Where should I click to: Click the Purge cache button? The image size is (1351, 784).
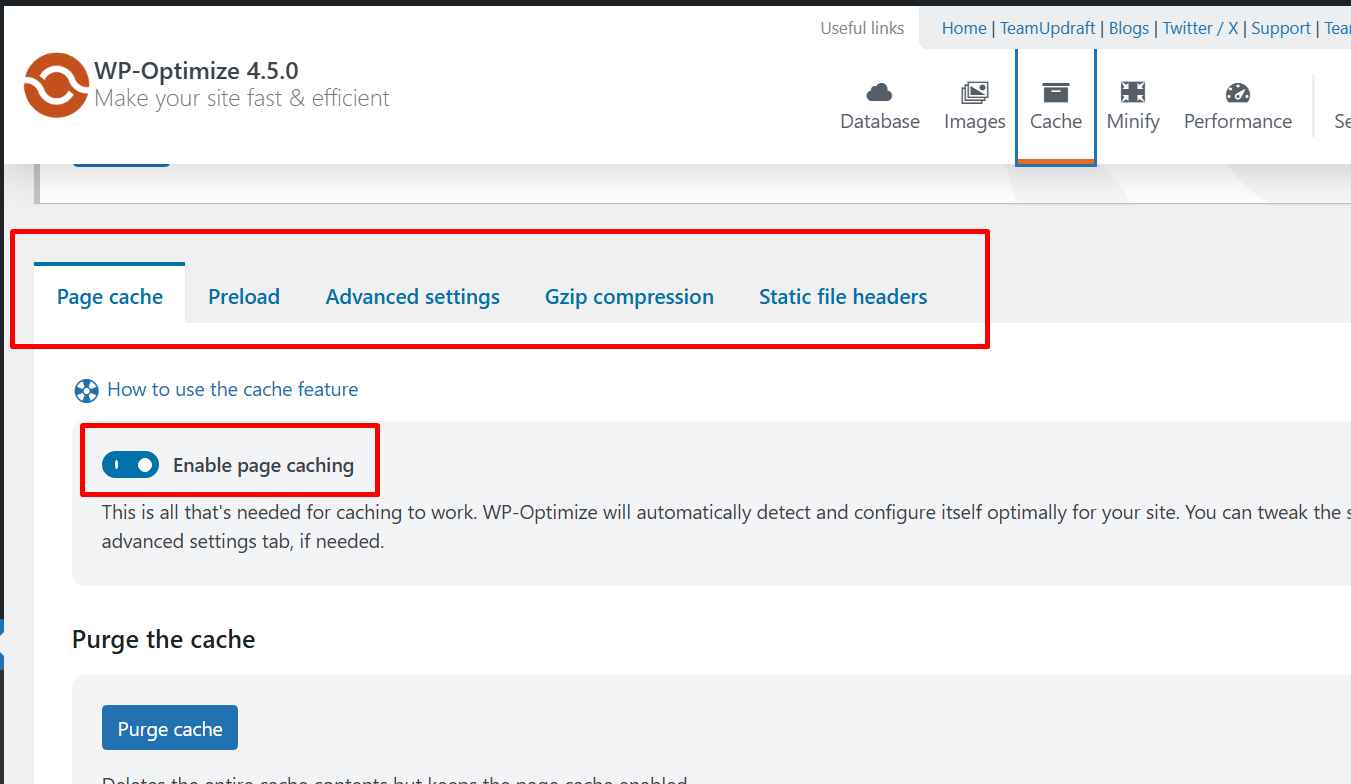click(x=170, y=728)
